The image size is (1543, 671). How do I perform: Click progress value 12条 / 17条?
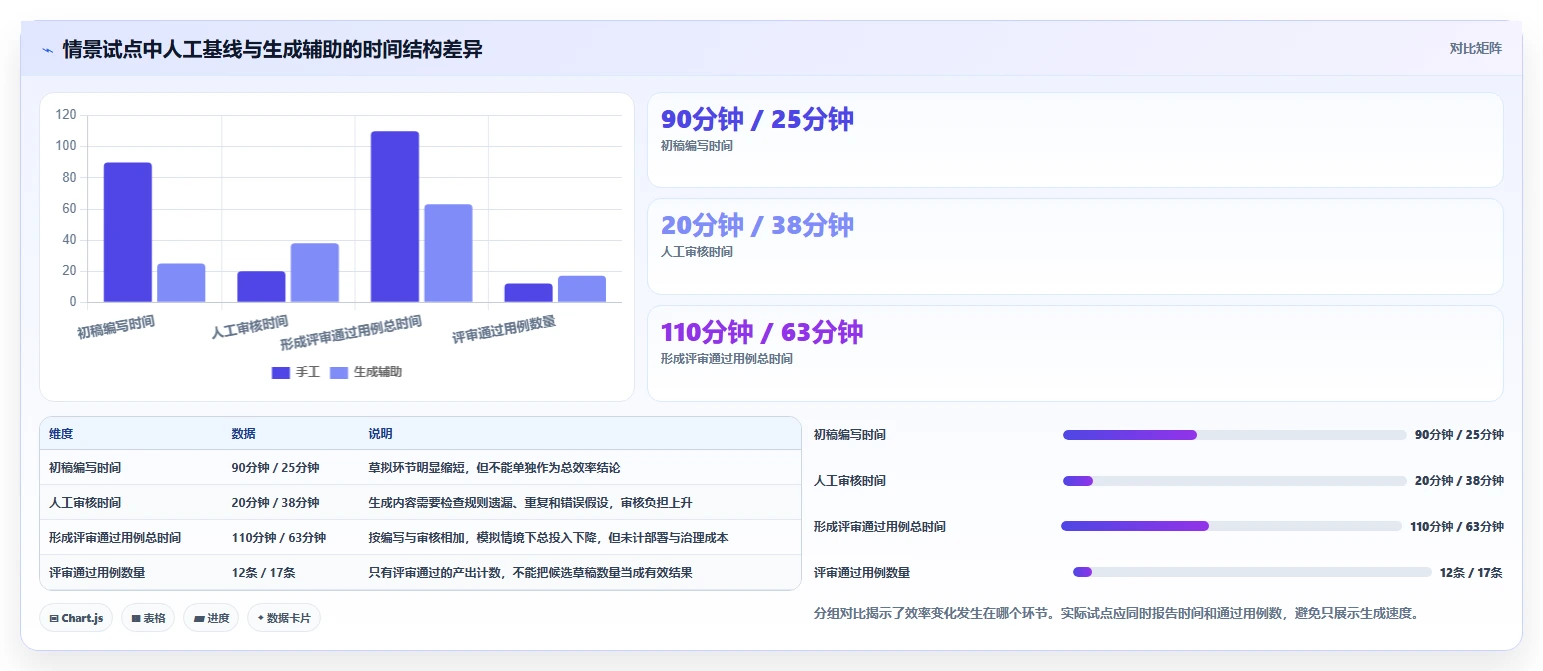tap(1471, 573)
